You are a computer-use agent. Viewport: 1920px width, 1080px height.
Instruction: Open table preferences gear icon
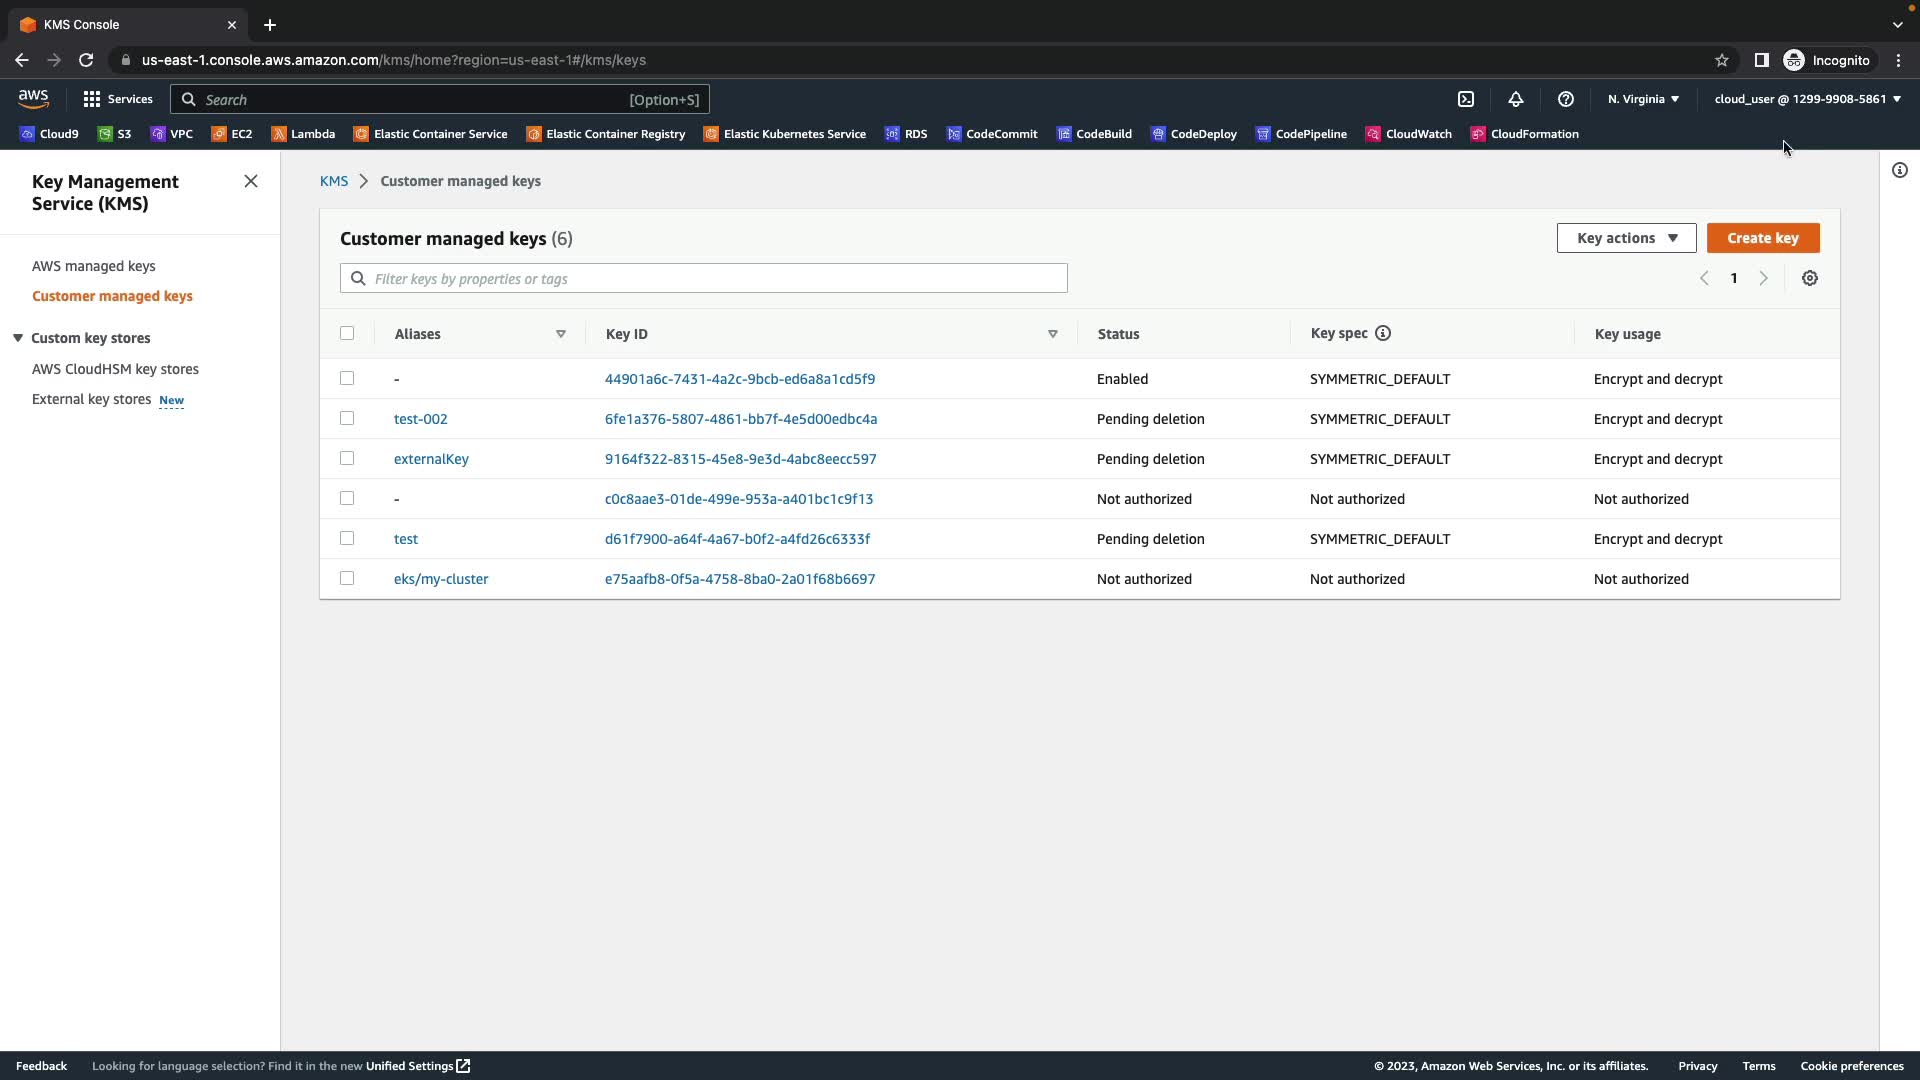click(x=1809, y=278)
